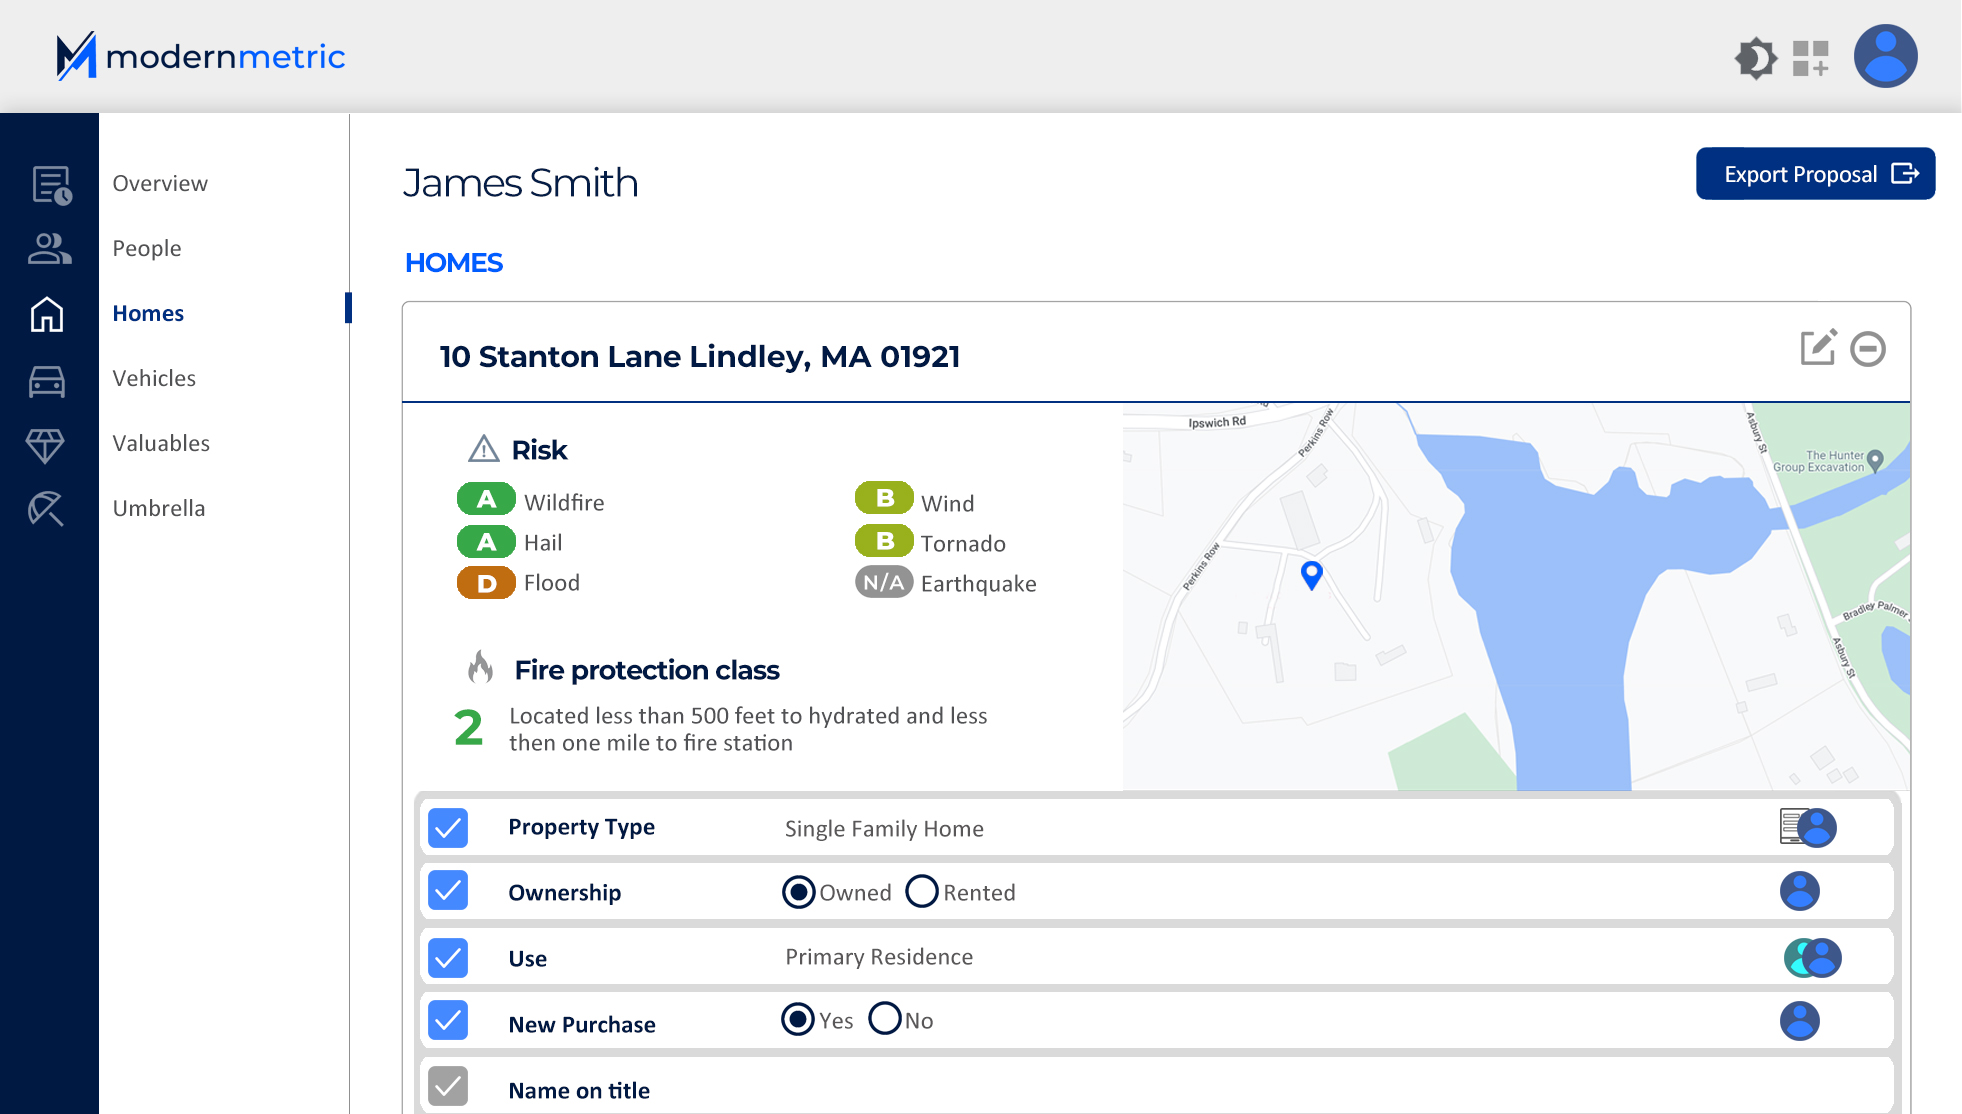Click the modernmetric logo
Image resolution: width=1962 pixels, height=1114 pixels.
(x=200, y=56)
